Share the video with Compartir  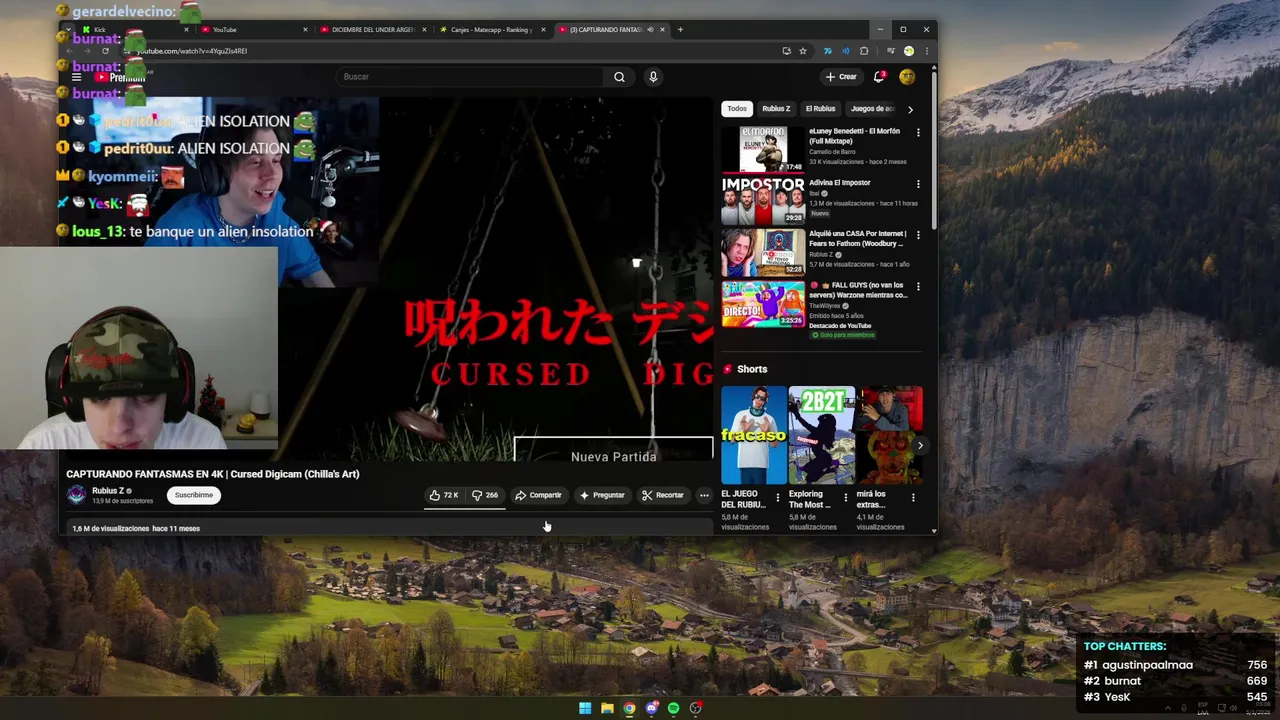pos(538,495)
